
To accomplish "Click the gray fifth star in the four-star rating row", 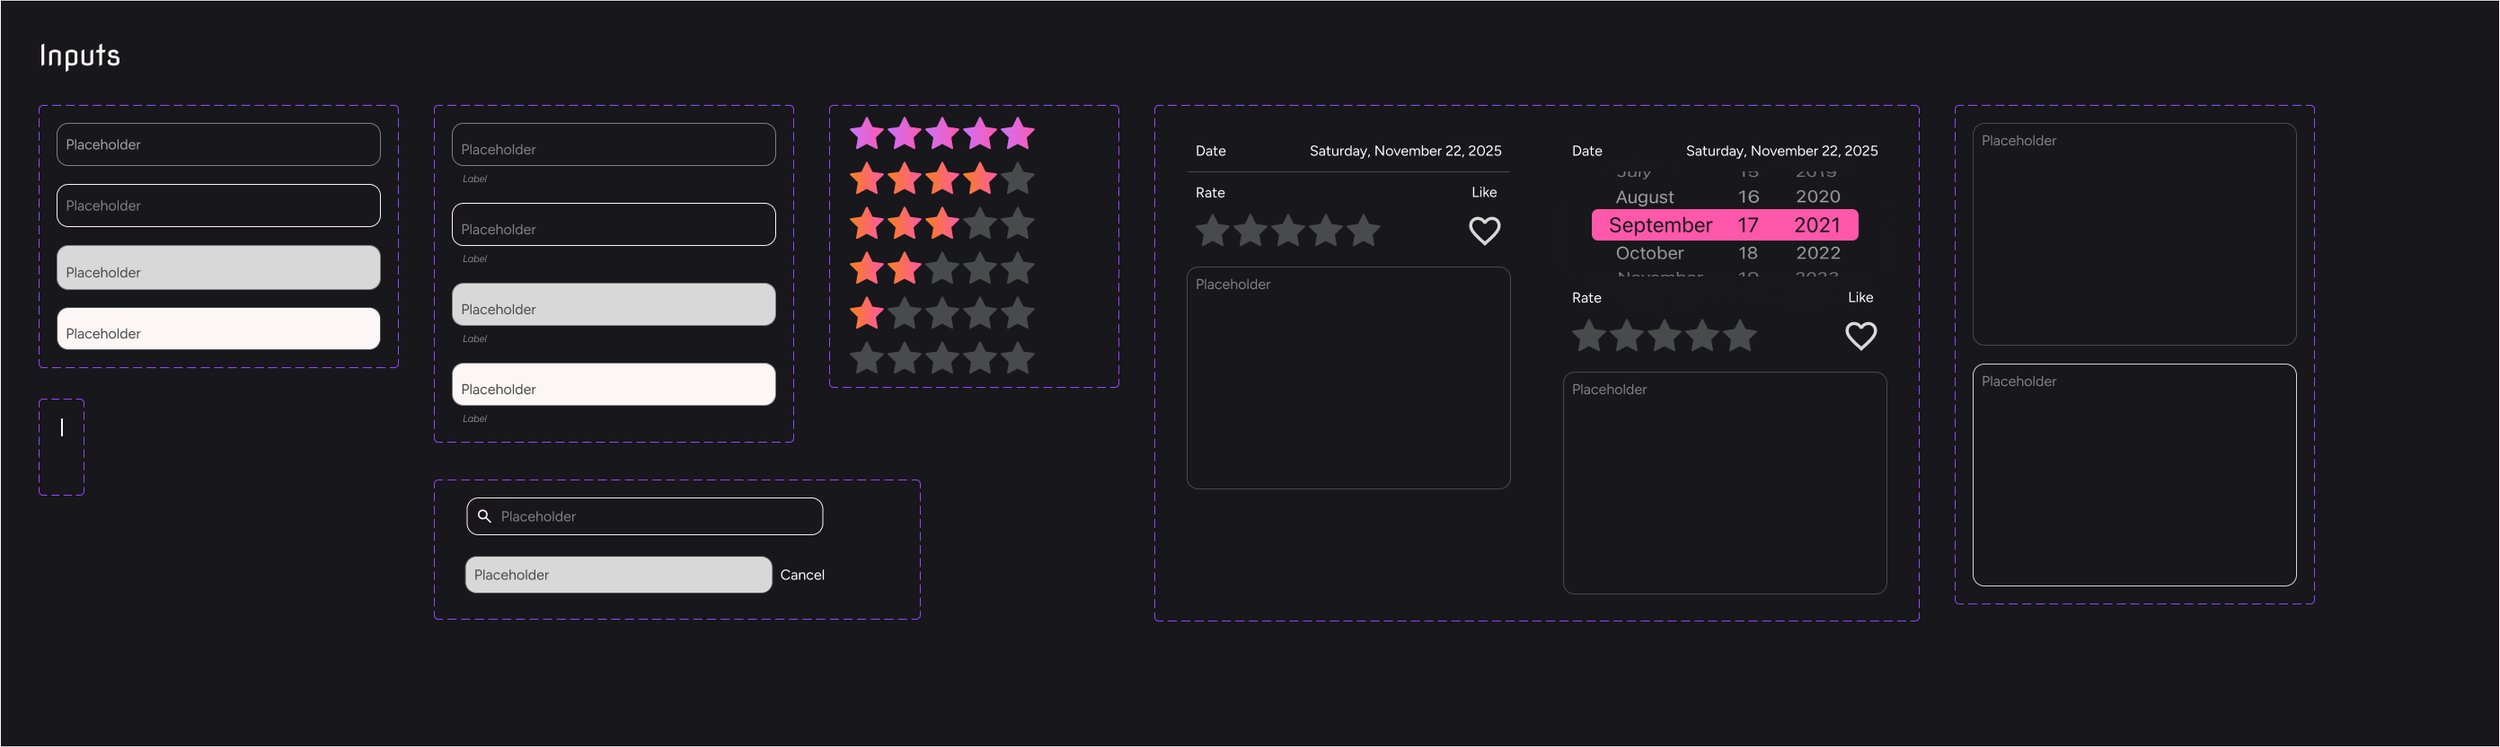I will click(x=1018, y=179).
